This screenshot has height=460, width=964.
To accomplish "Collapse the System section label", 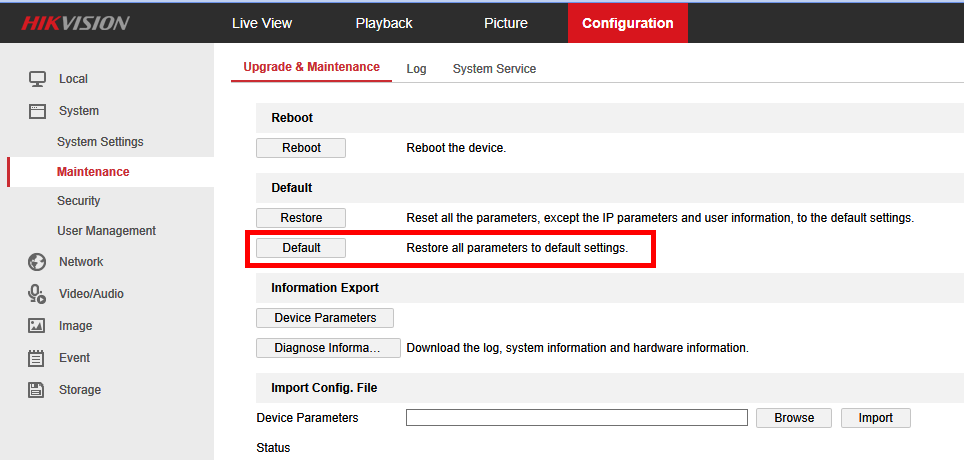I will click(79, 111).
